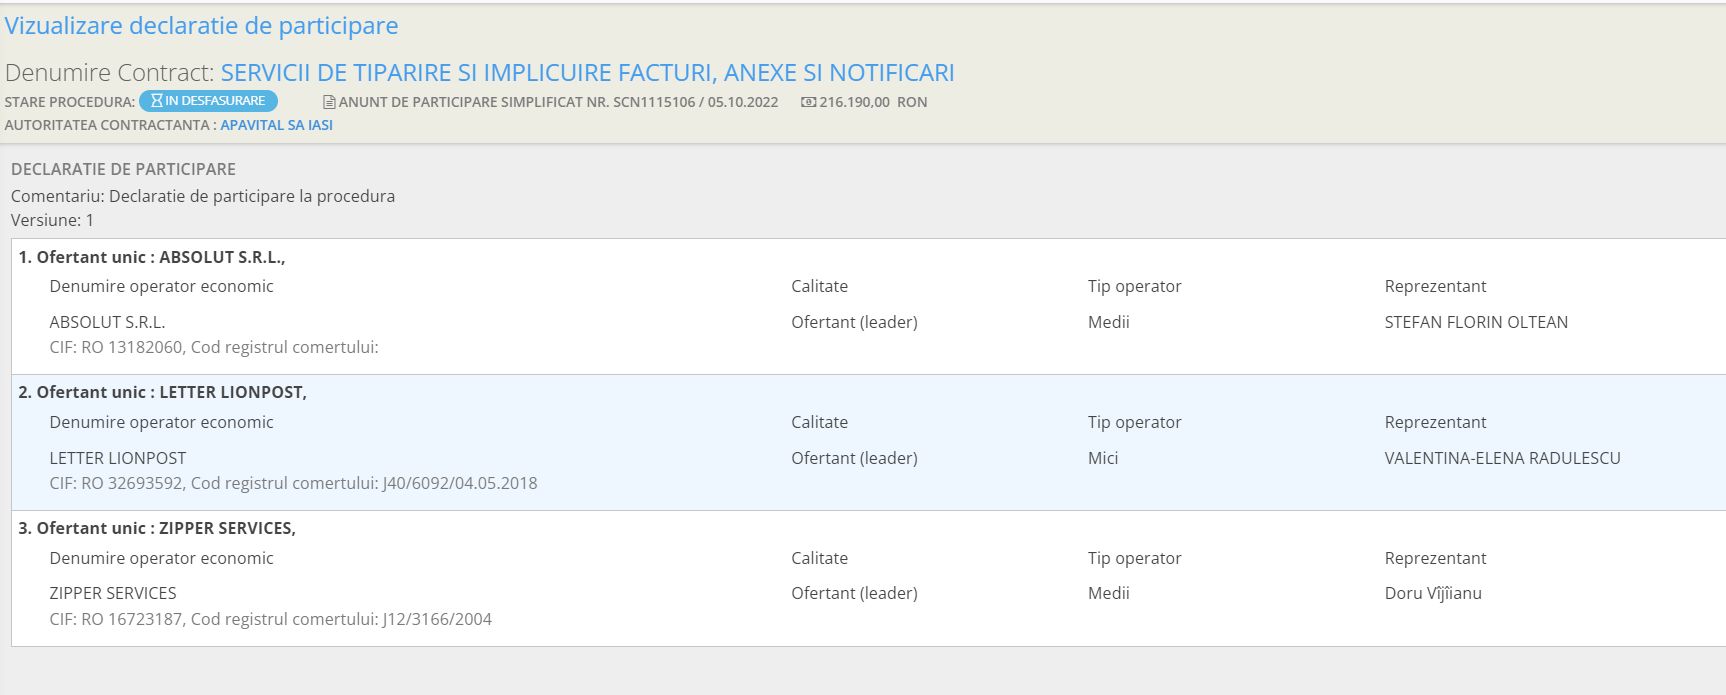
Task: Open the contract title link SERVICII DE TIPARIRE
Action: (587, 73)
